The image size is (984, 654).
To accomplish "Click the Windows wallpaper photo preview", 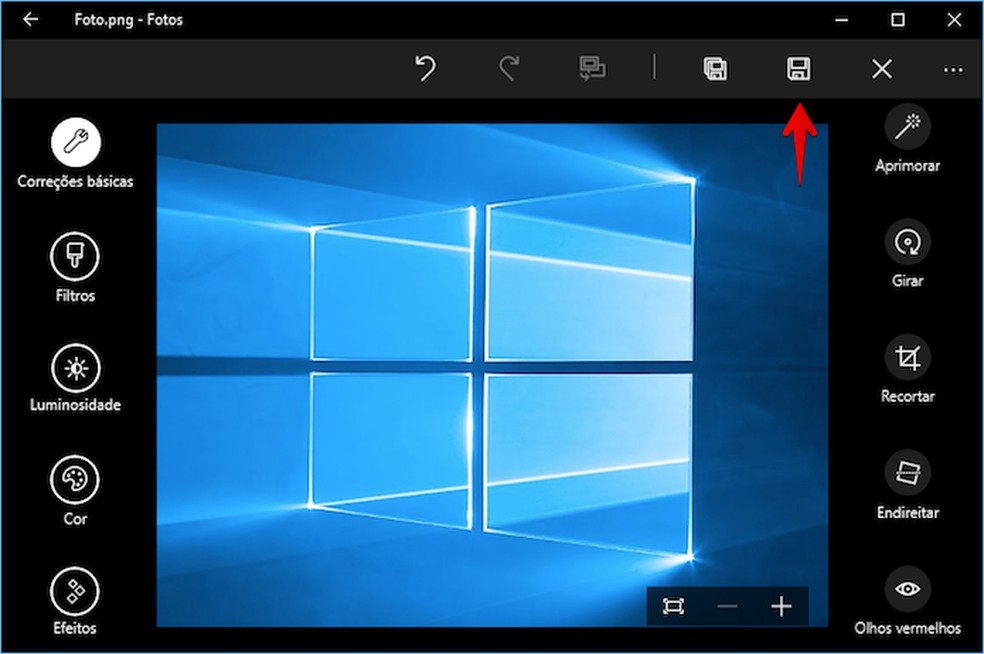I will [492, 375].
